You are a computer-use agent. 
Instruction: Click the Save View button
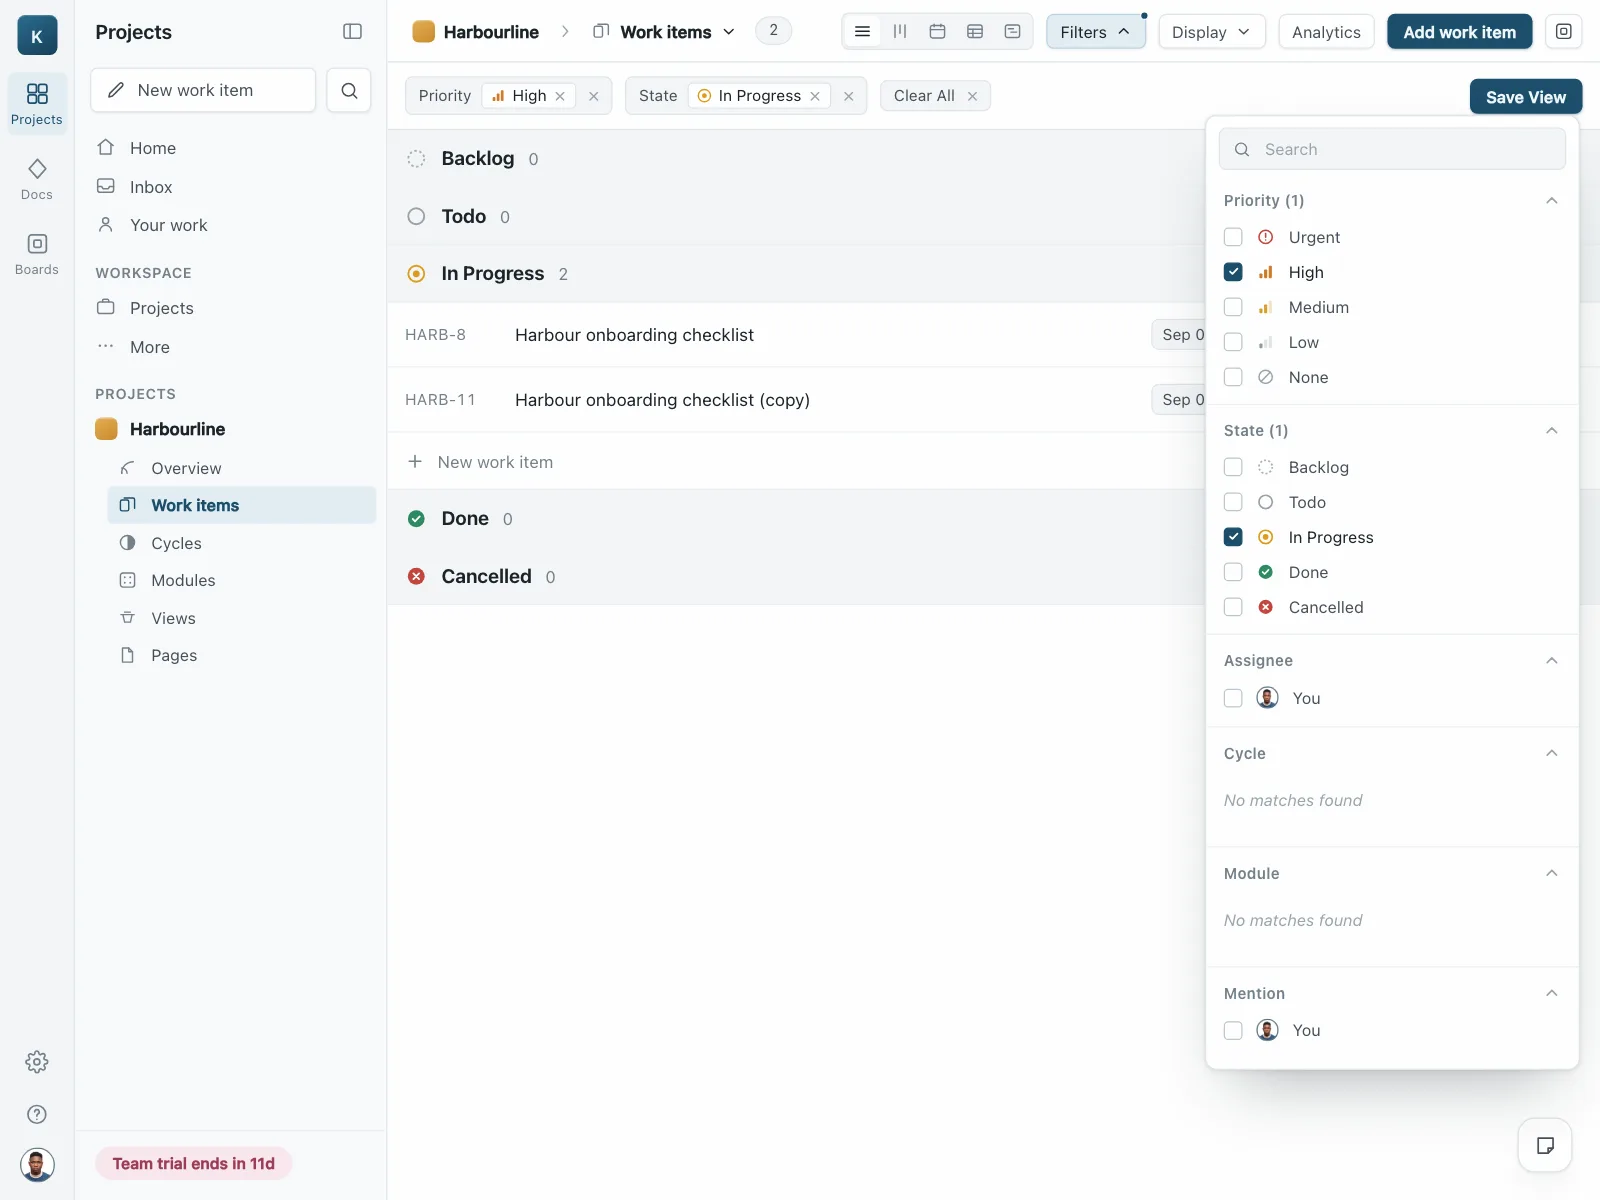click(1526, 97)
